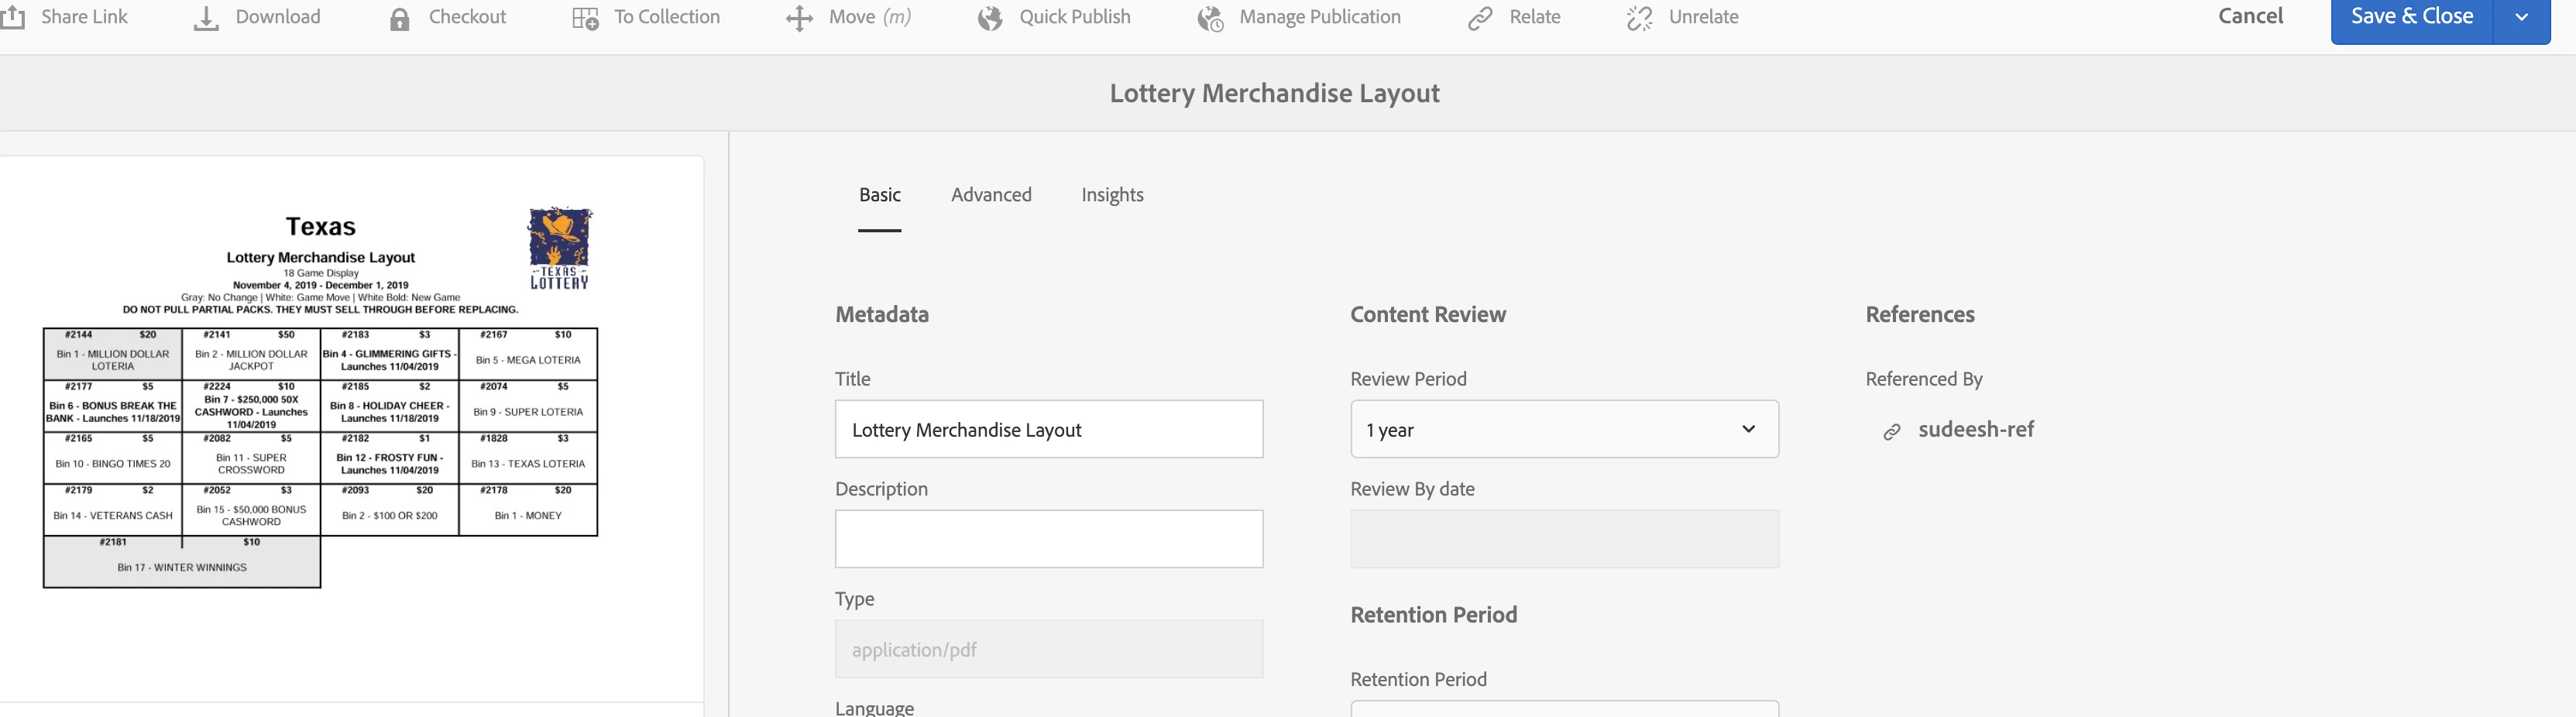Viewport: 2576px width, 717px height.
Task: Click the Checkout label in toolbar
Action: [467, 17]
